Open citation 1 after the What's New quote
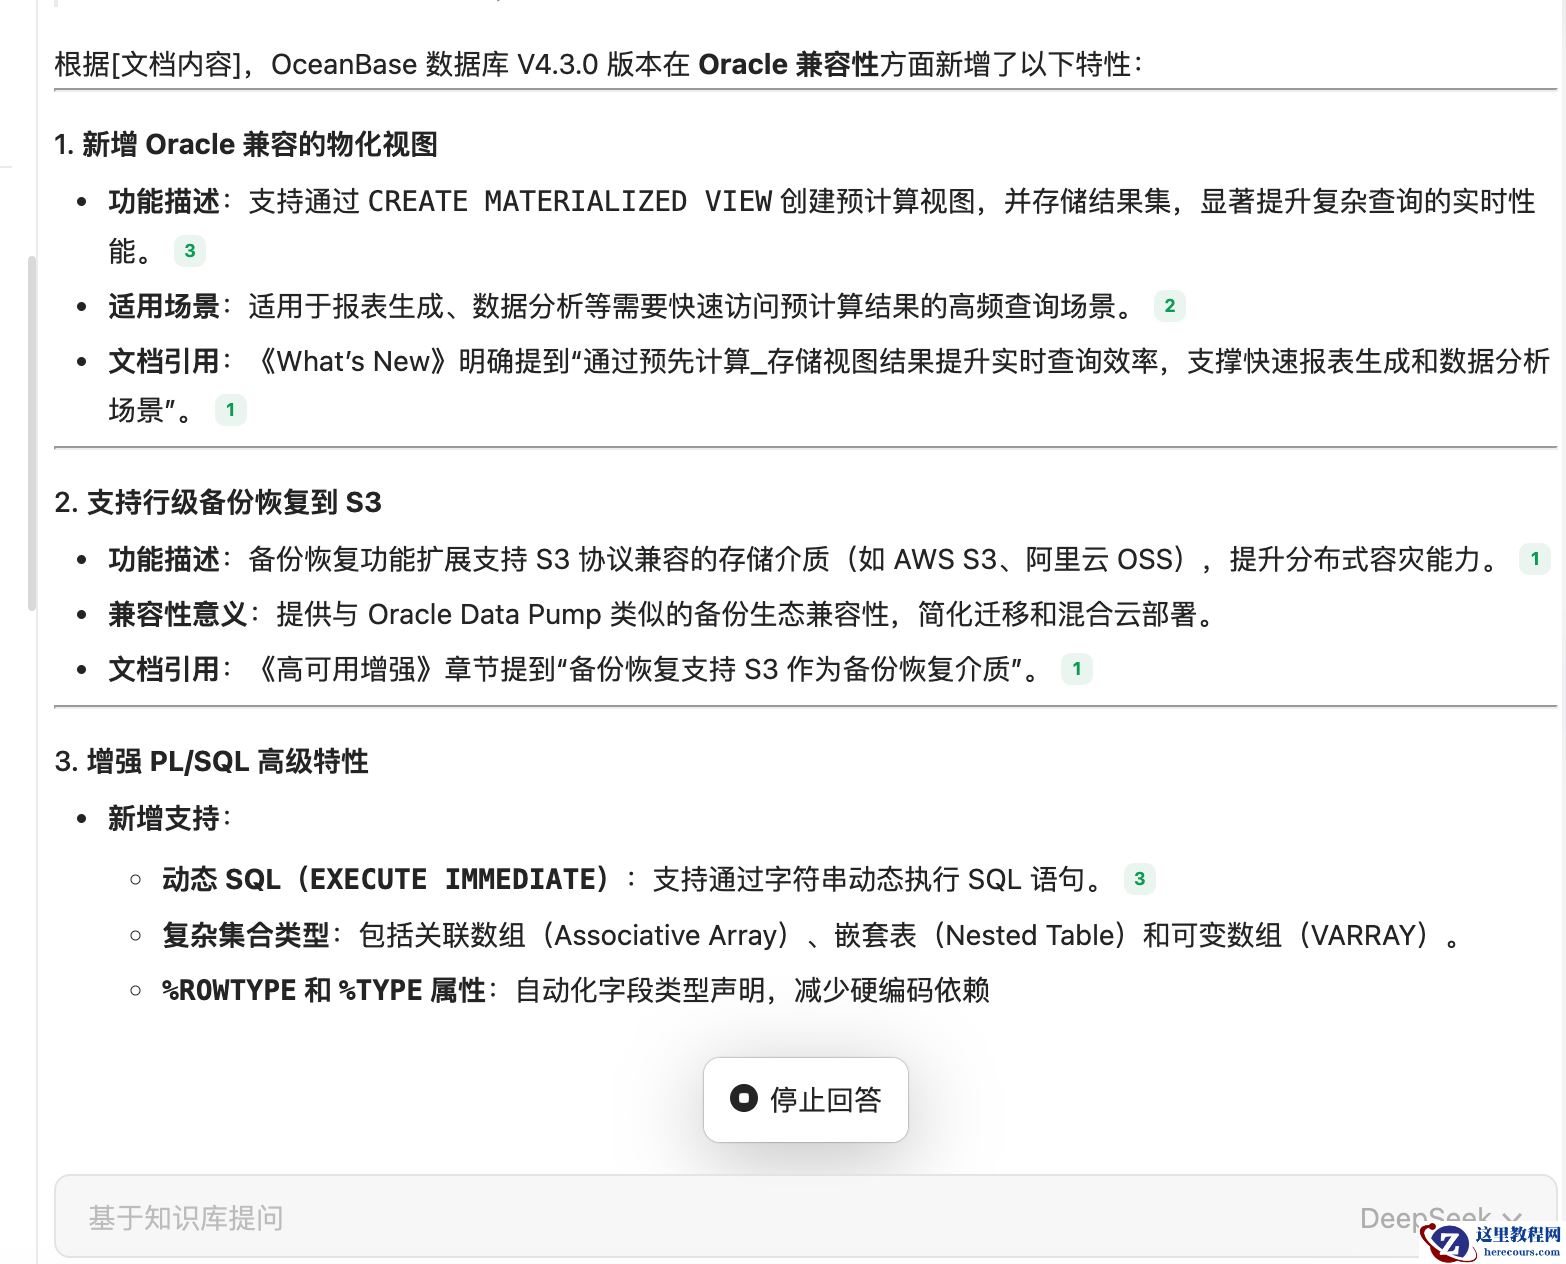 tap(231, 410)
